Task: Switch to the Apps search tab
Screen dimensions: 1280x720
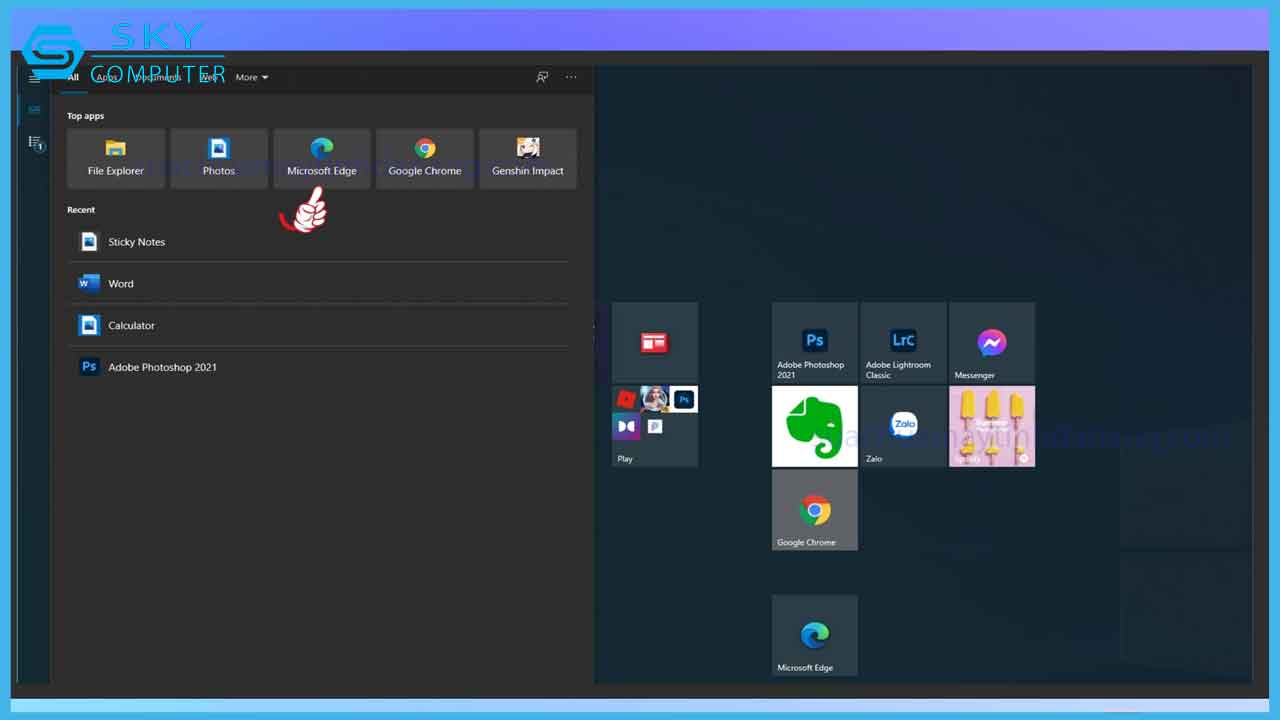Action: point(107,77)
